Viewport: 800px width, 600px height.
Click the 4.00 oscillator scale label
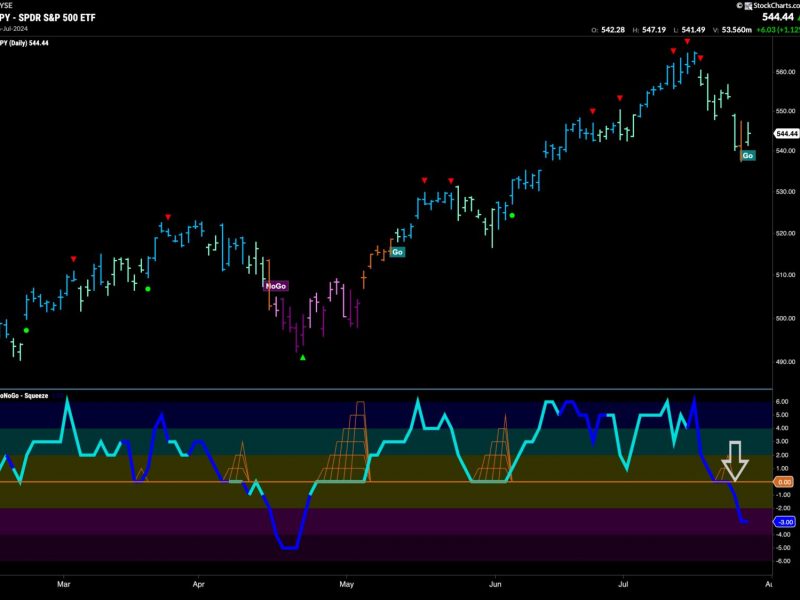[x=782, y=429]
